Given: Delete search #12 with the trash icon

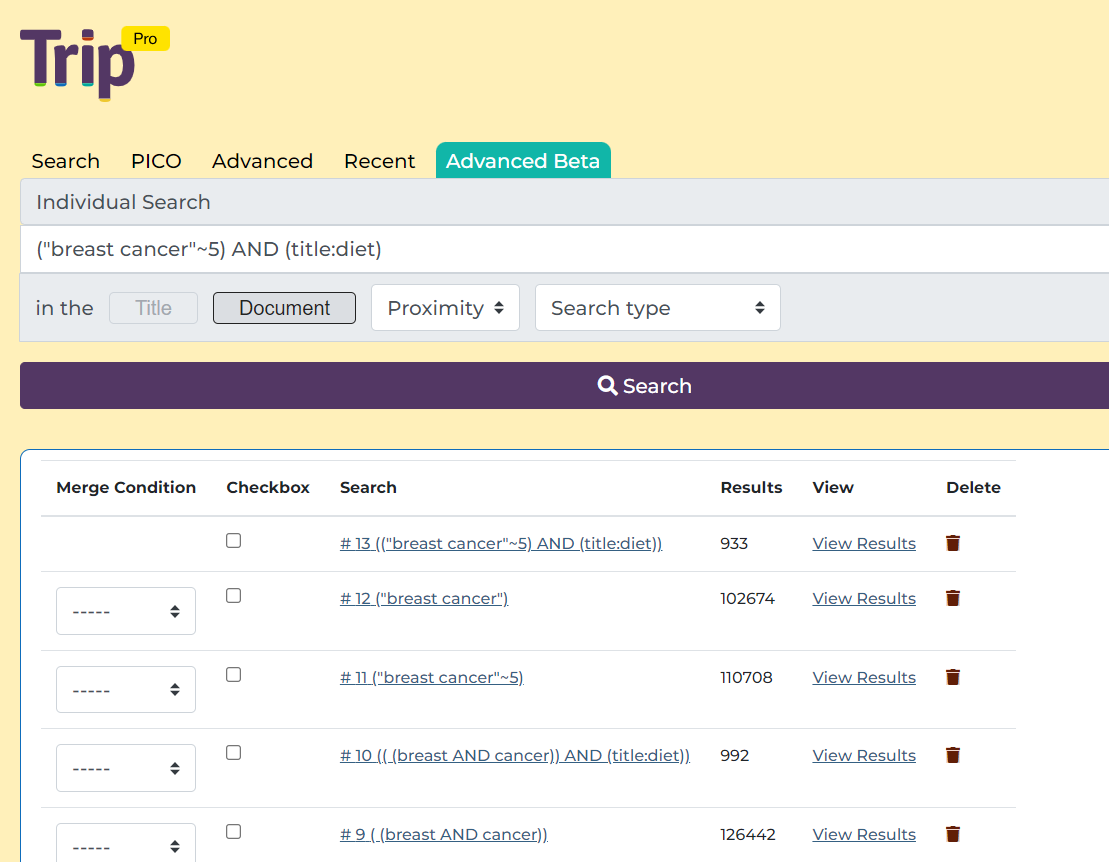Looking at the screenshot, I should pos(952,597).
